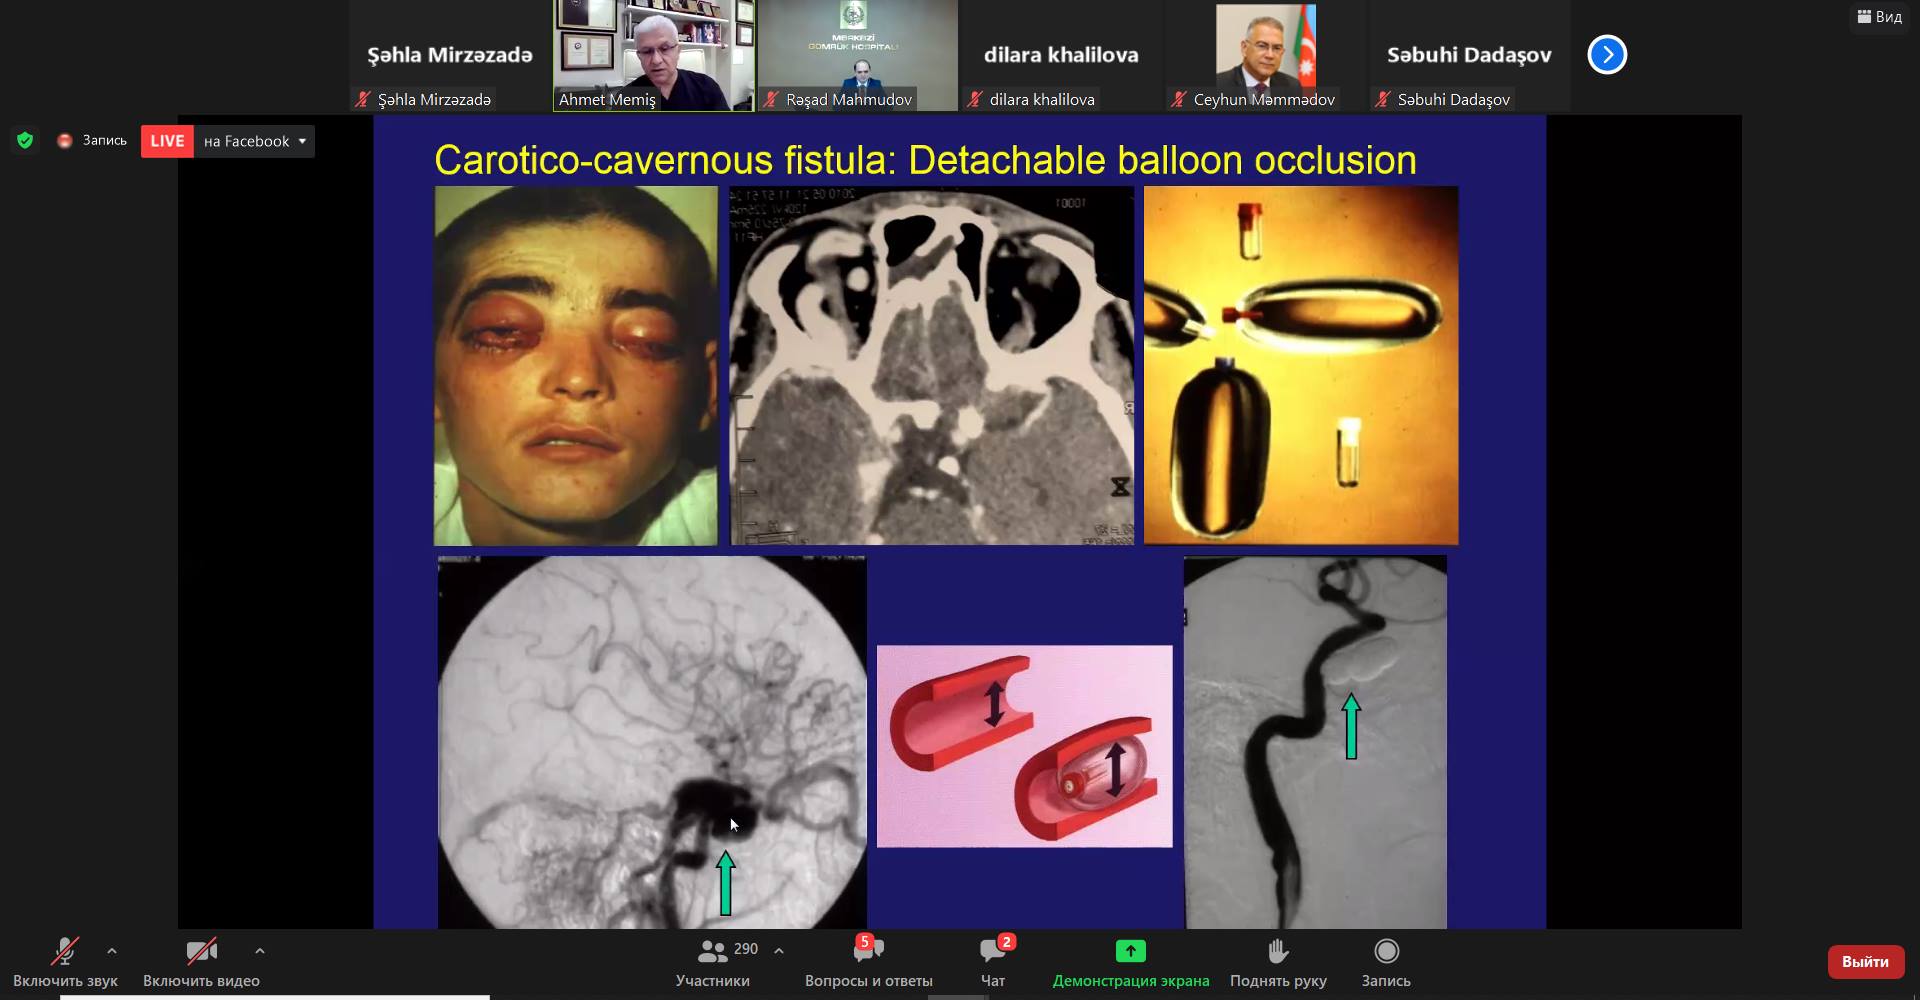This screenshot has height=1000, width=1920.
Task: Open the Вид view menu
Action: coord(1879,17)
